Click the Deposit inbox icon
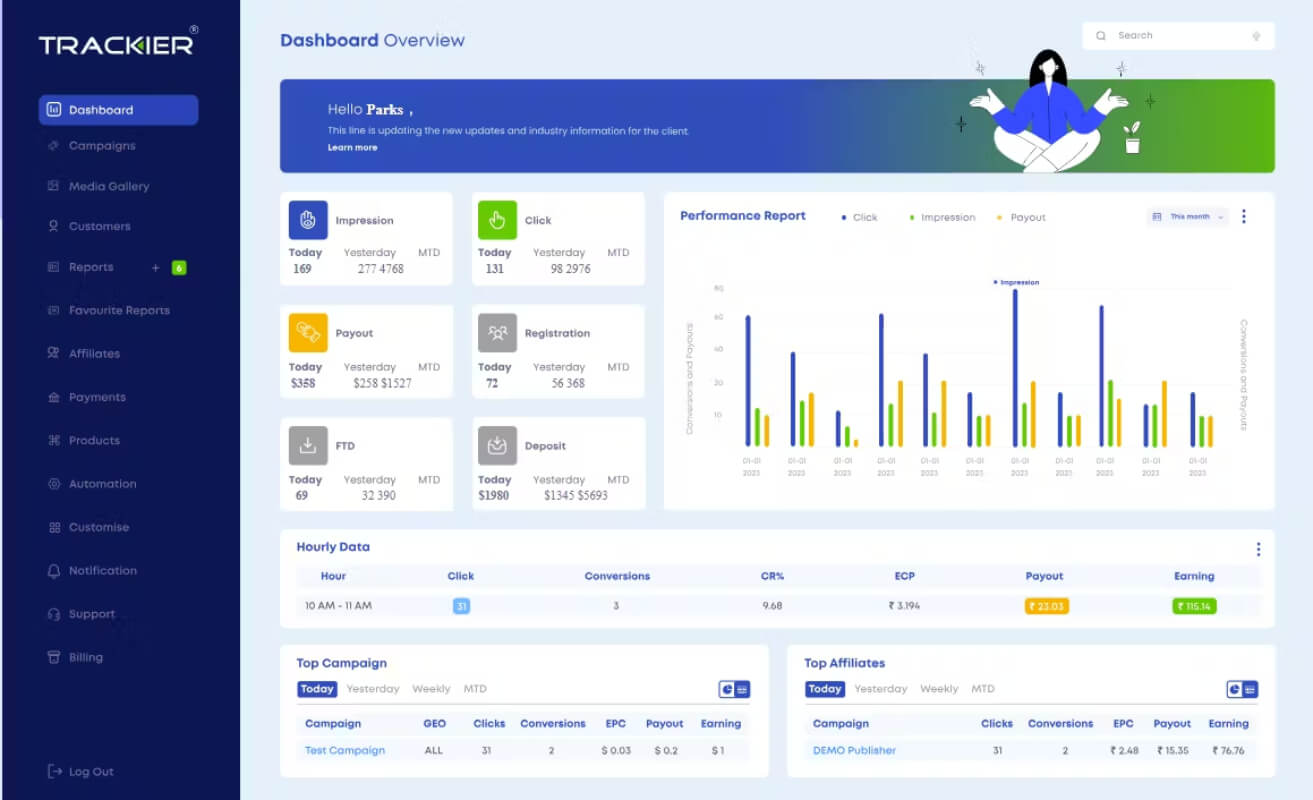Screen dimensions: 1313x800 (497, 446)
